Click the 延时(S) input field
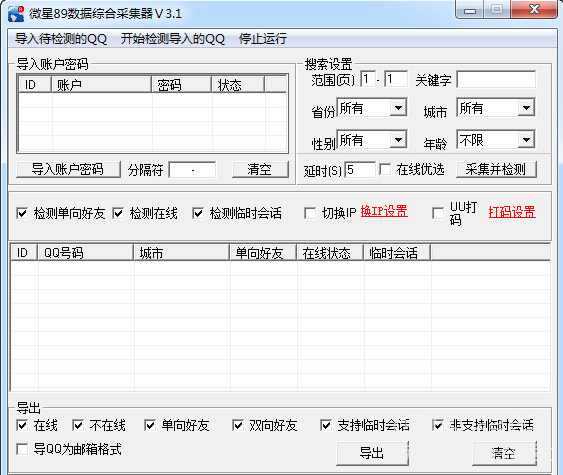The image size is (563, 475). [360, 169]
